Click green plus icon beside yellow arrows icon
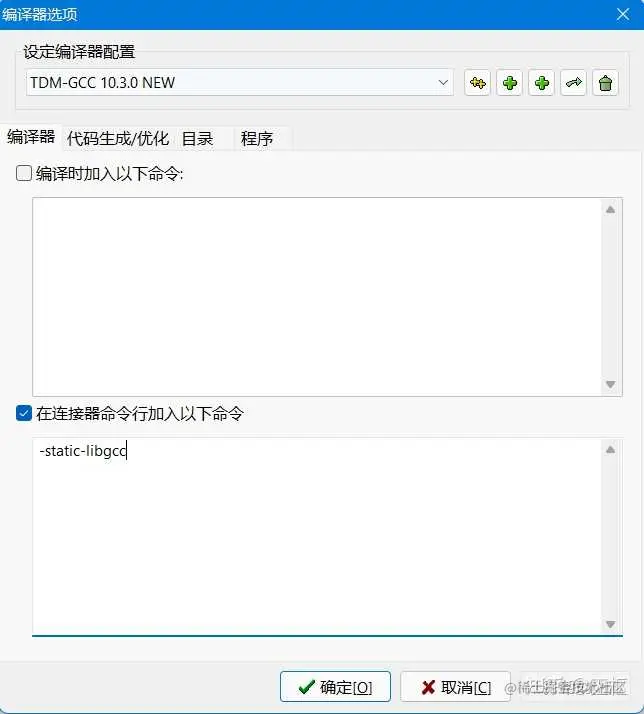The image size is (644, 714). 509,83
